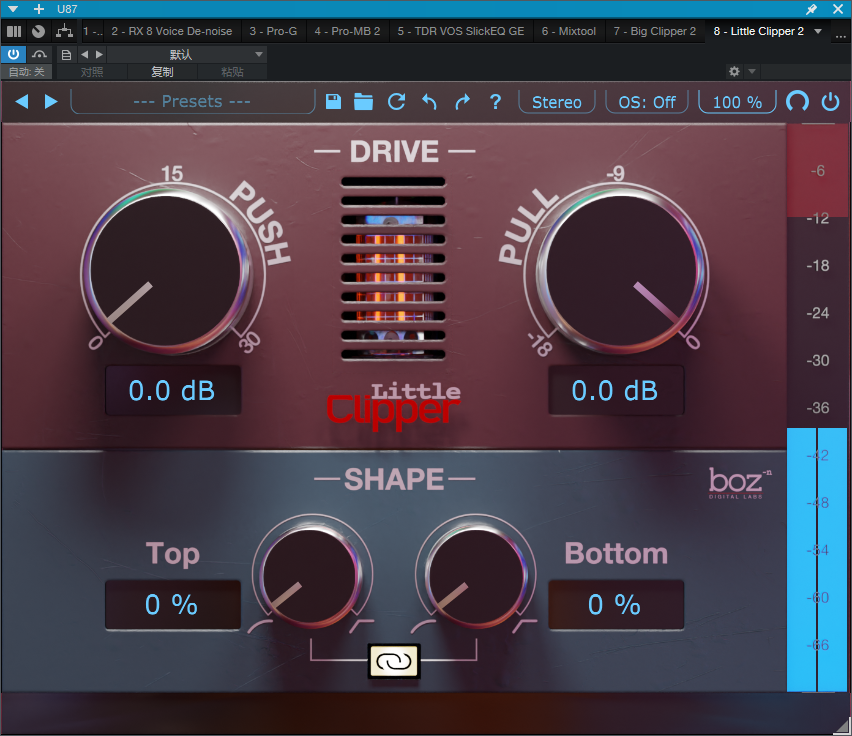Click the gain-match headphone arc icon
The width and height of the screenshot is (852, 736).
(797, 102)
